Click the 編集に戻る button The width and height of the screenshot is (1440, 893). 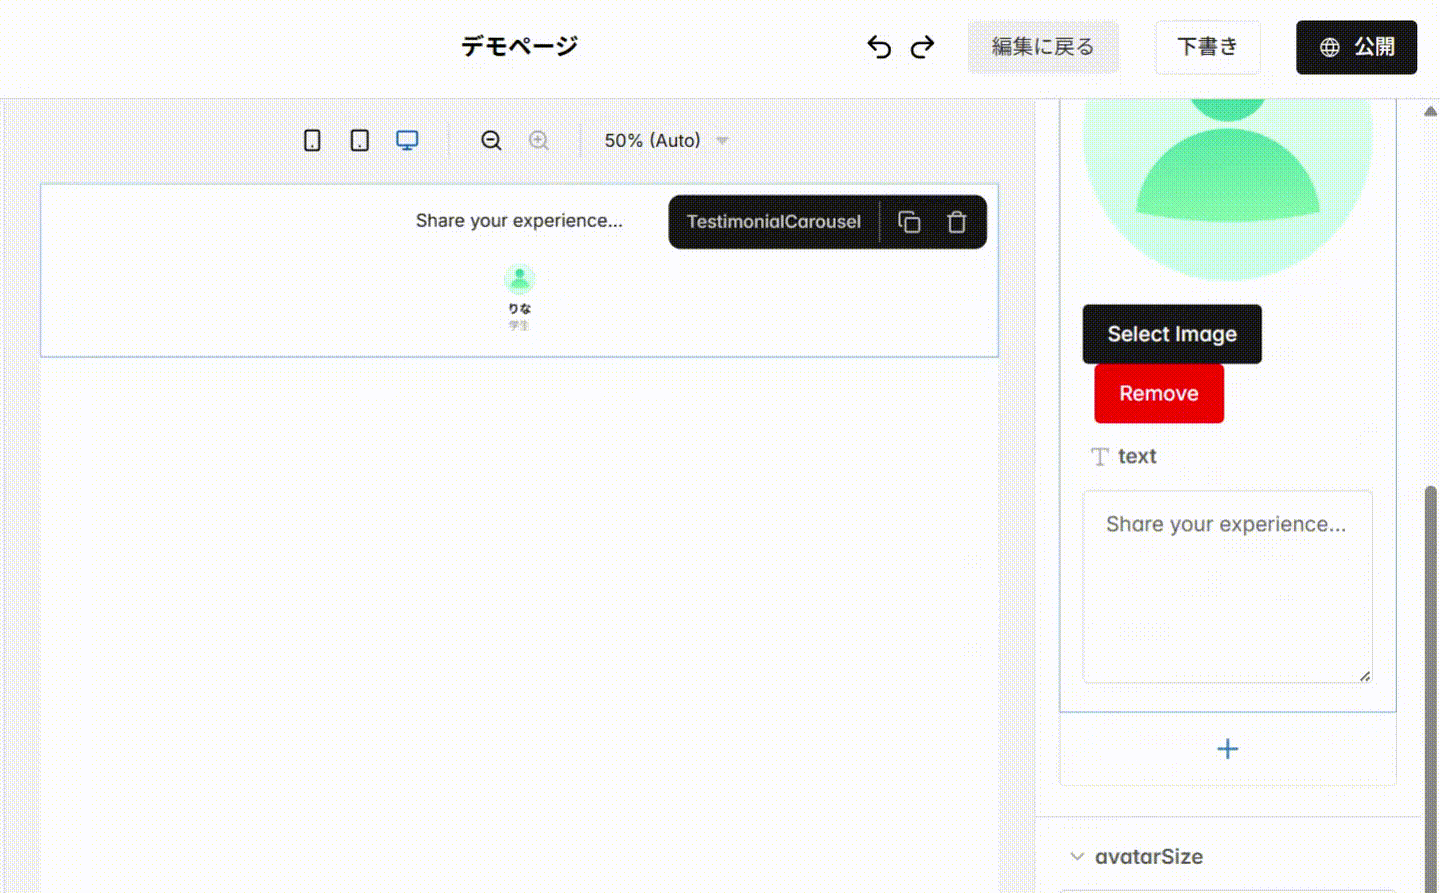[1043, 46]
